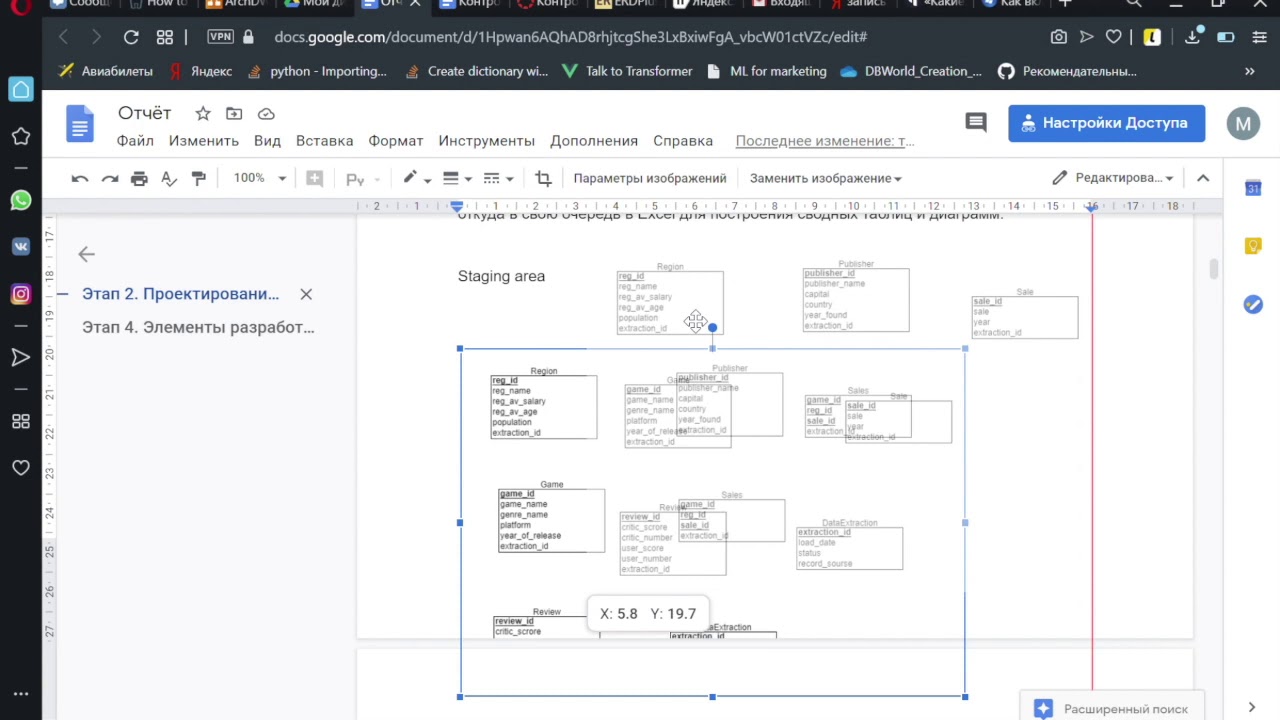Open Последнее изменение history link
Screen dimensions: 1280x720
(x=825, y=141)
